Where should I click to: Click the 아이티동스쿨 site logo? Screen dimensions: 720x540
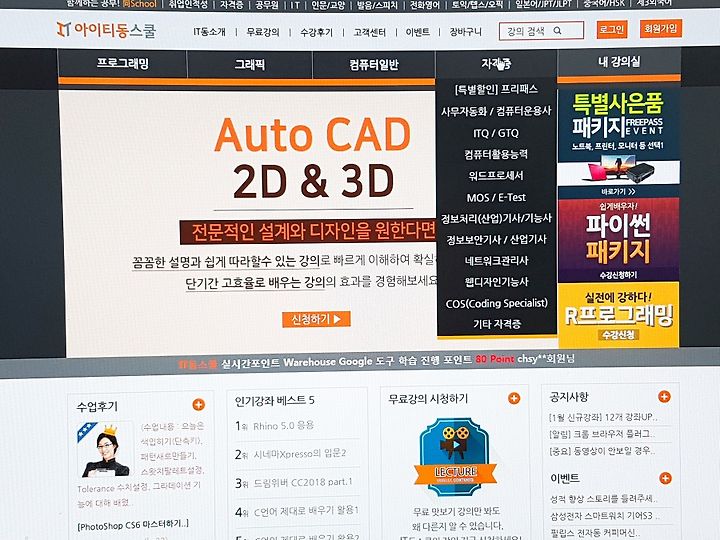[x=107, y=30]
